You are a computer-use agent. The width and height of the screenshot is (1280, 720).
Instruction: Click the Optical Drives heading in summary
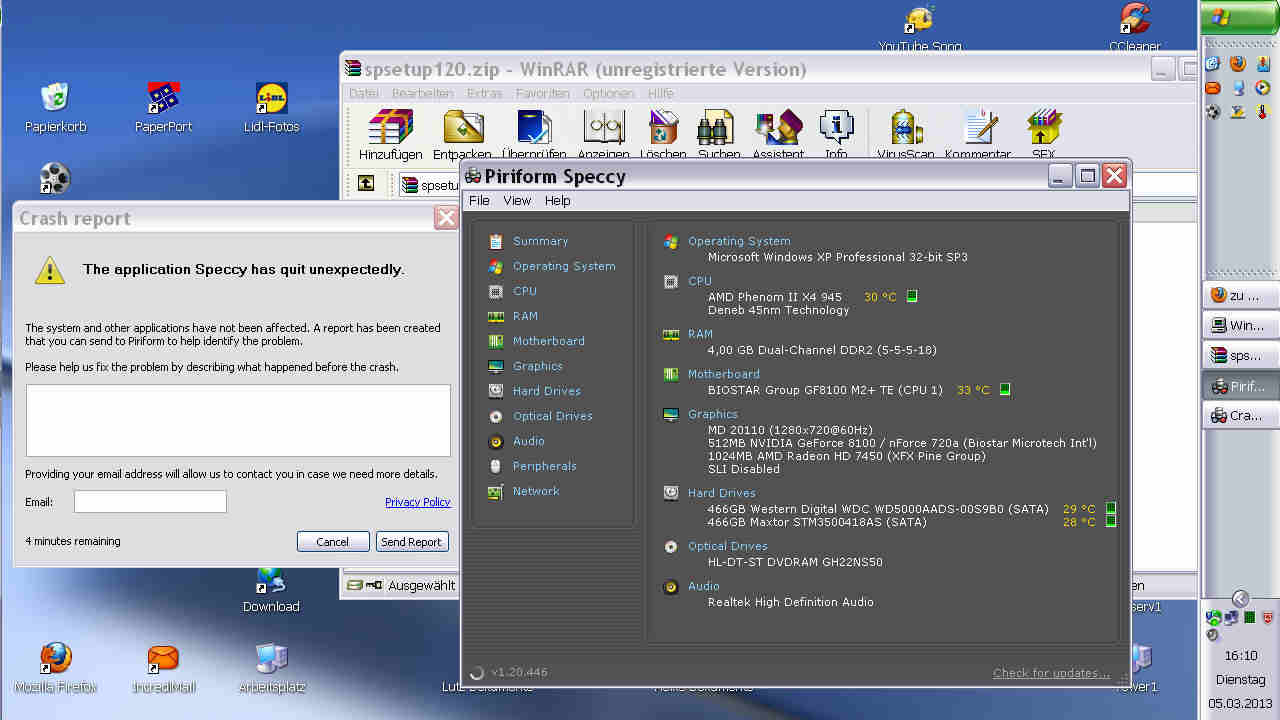(x=728, y=546)
